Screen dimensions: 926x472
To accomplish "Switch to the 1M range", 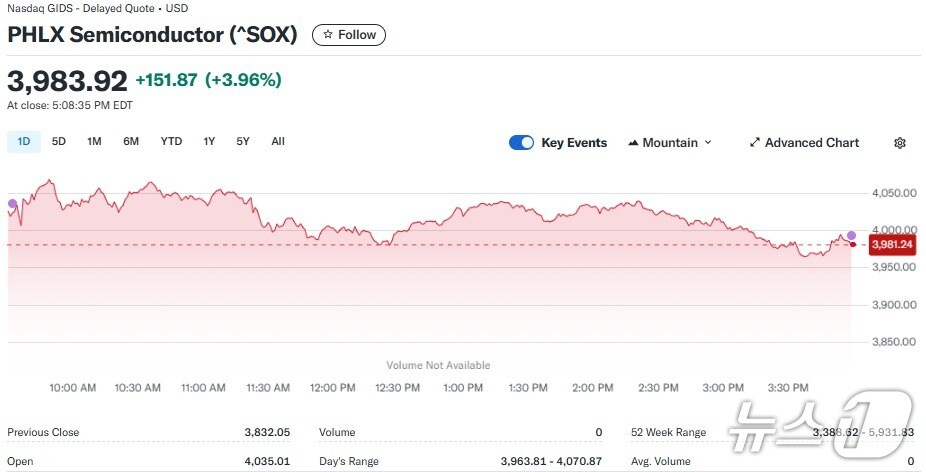I will coord(94,142).
